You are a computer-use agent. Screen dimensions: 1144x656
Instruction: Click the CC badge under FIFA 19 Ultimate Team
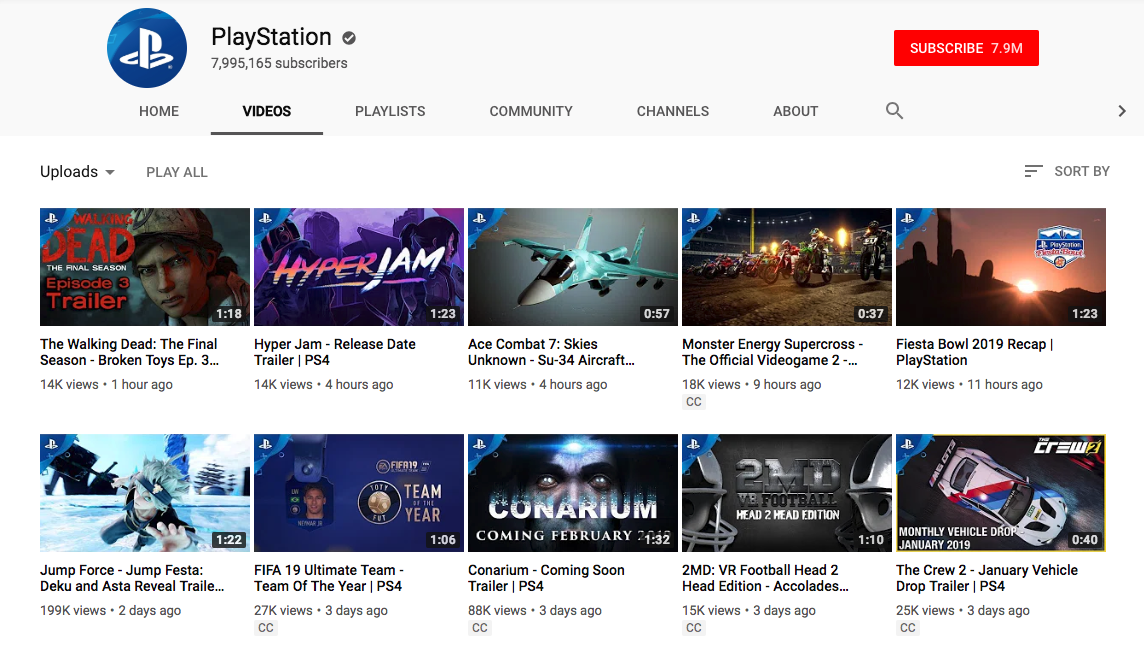[x=266, y=628]
